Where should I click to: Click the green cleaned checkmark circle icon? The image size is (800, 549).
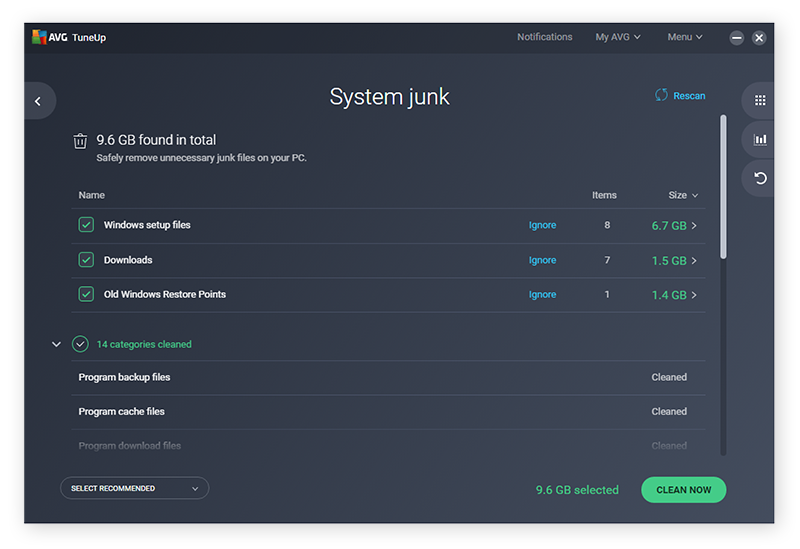click(80, 344)
